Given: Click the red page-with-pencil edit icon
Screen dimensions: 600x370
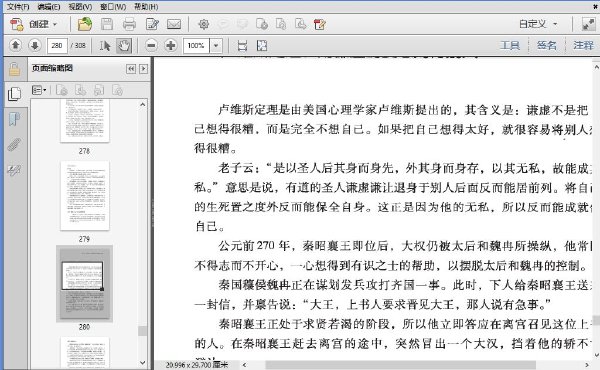Looking at the screenshot, I should (320, 24).
